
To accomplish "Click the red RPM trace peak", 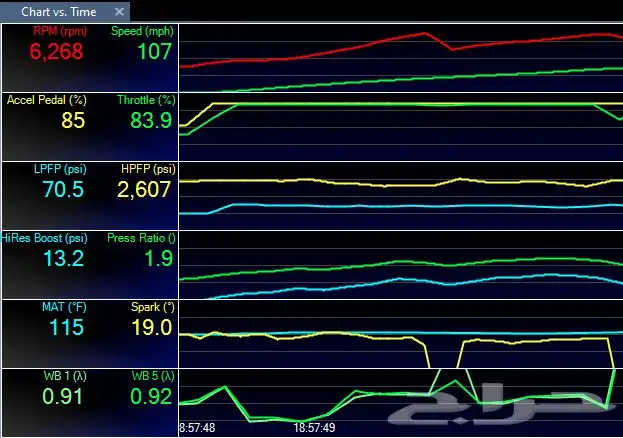I will coord(424,33).
